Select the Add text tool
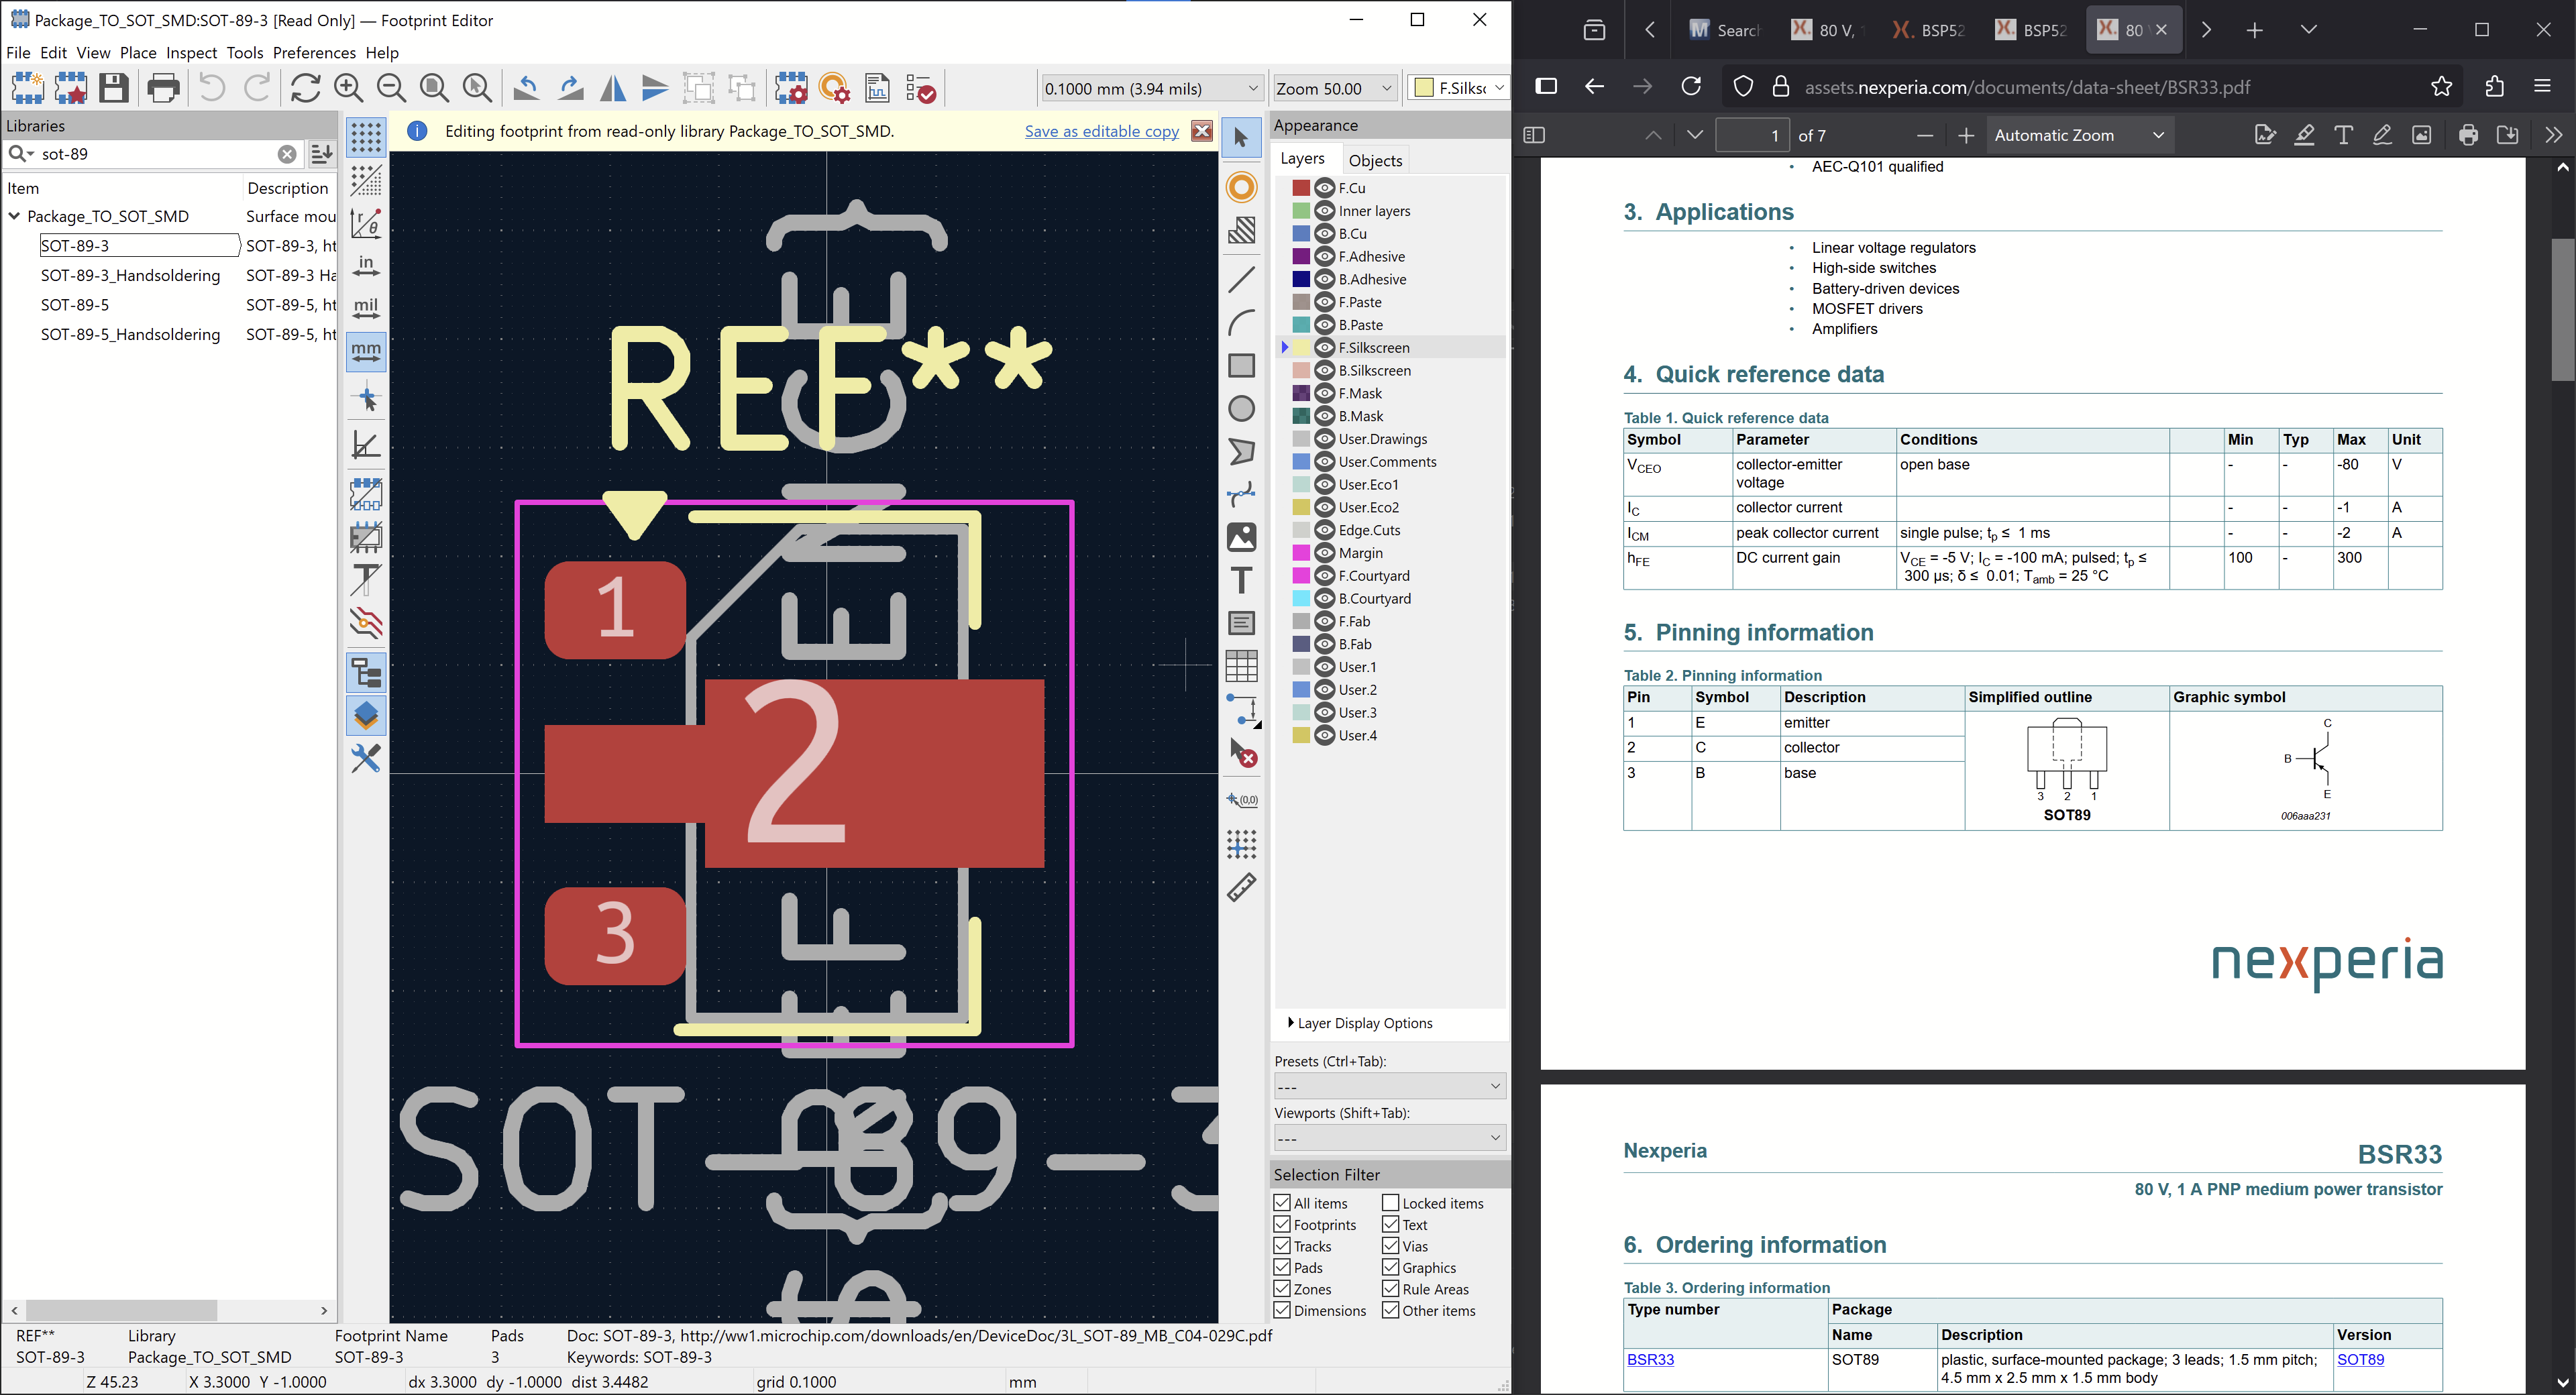Viewport: 2576px width, 1395px height. point(1241,580)
